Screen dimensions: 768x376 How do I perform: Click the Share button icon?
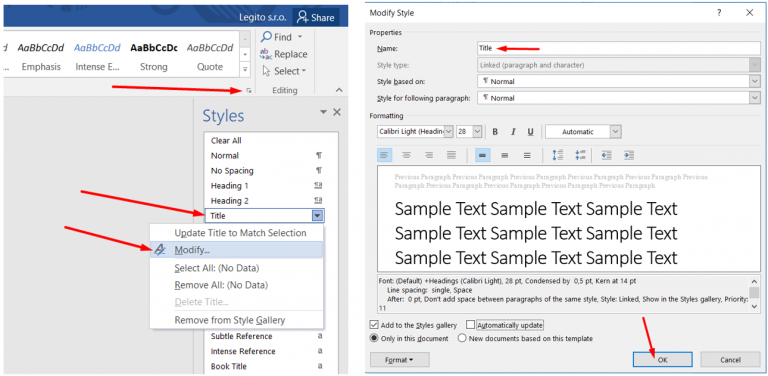(303, 17)
